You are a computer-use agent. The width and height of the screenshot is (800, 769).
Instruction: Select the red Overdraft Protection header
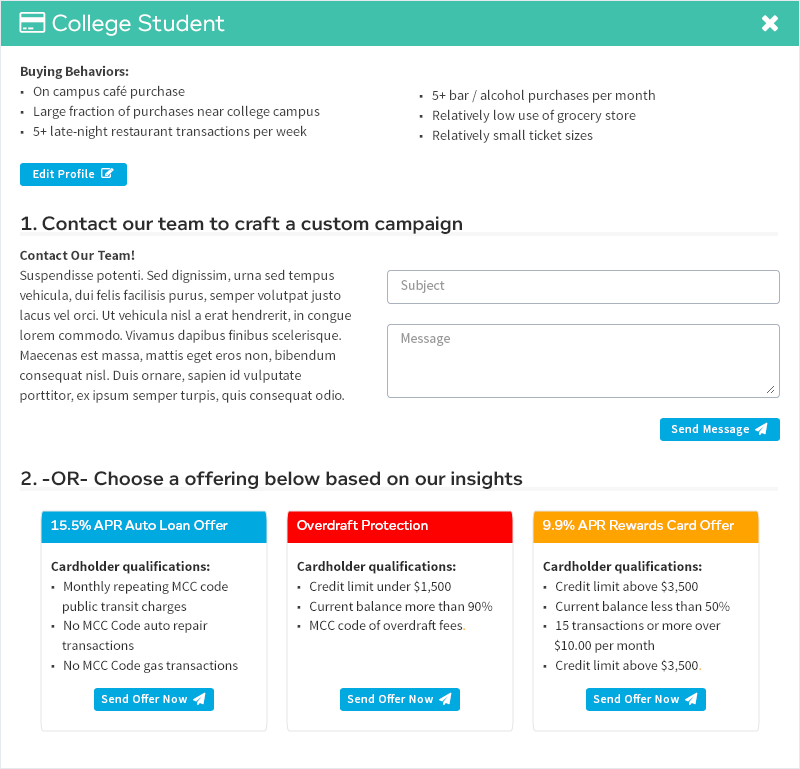point(400,526)
